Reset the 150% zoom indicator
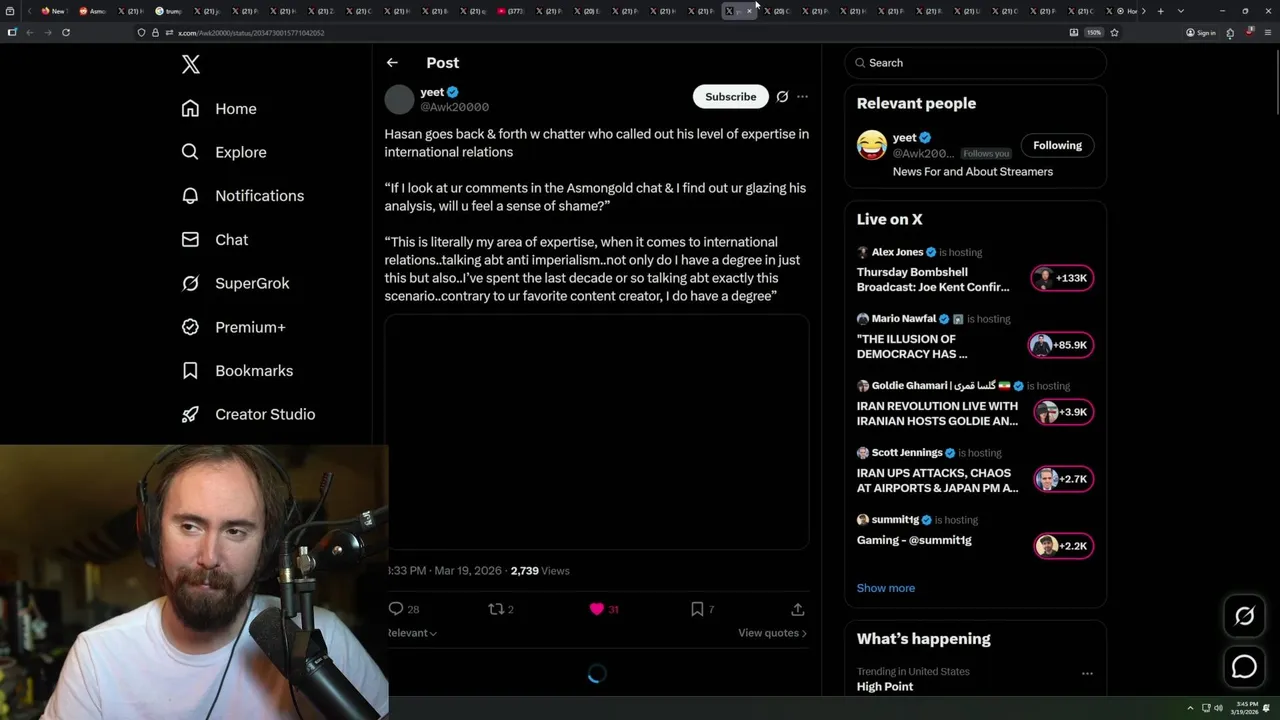 tap(1094, 32)
